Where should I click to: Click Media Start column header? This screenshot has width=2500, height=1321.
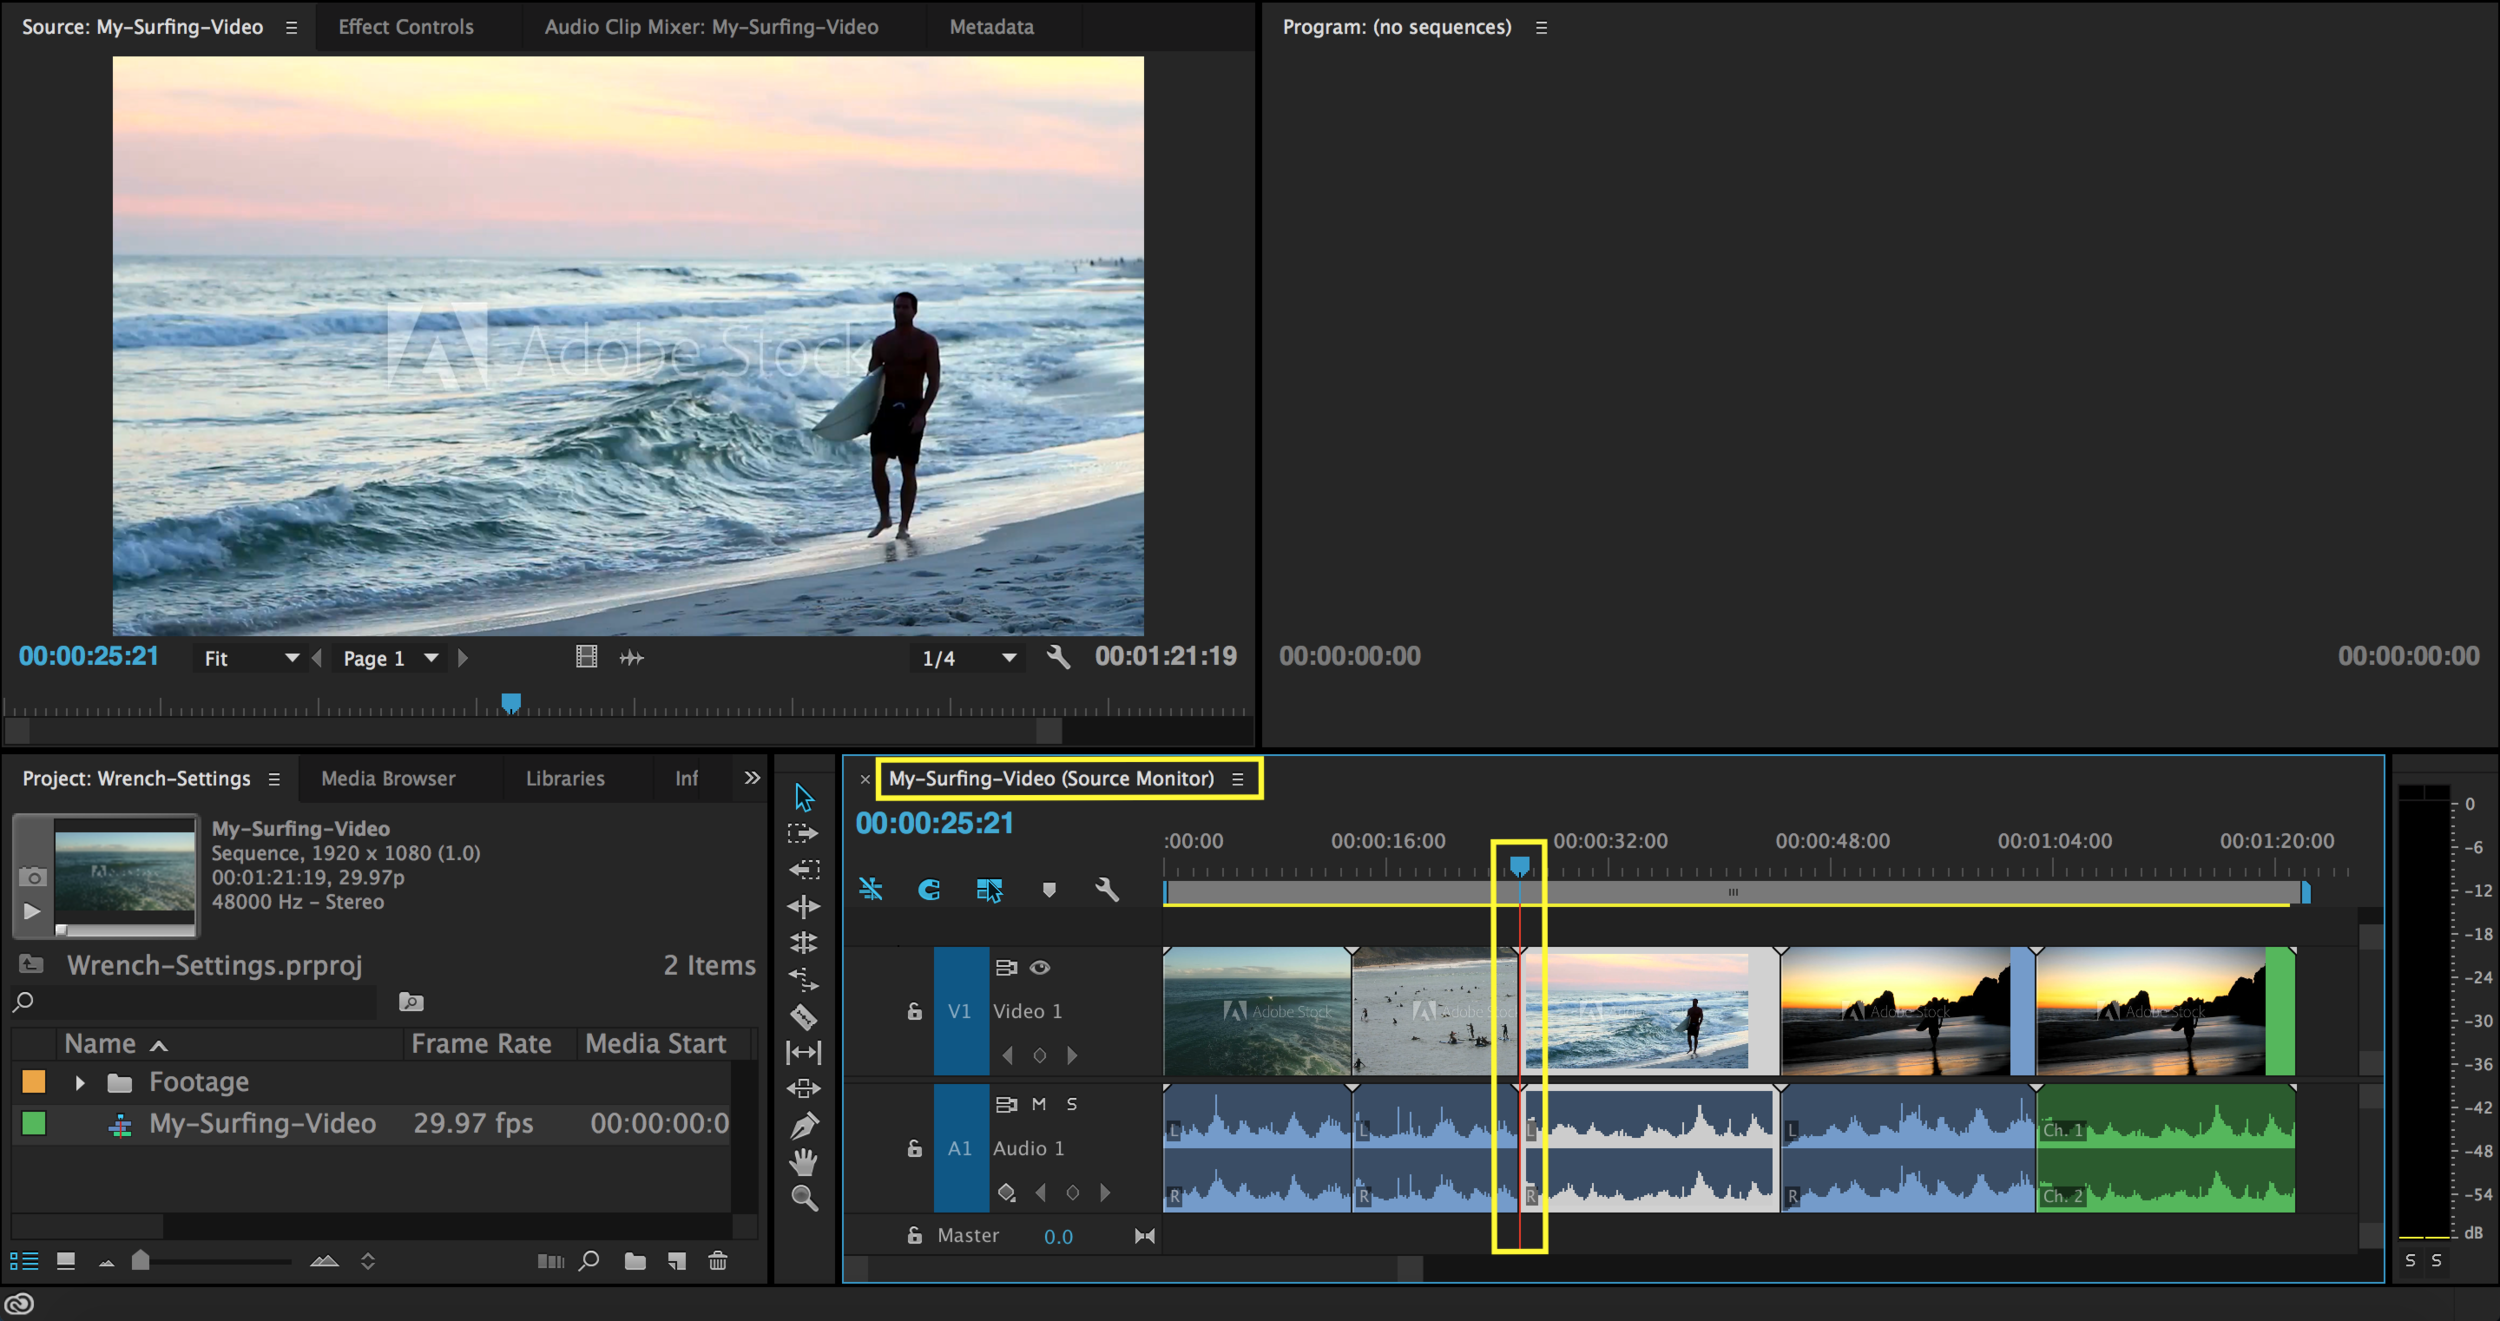coord(655,1043)
